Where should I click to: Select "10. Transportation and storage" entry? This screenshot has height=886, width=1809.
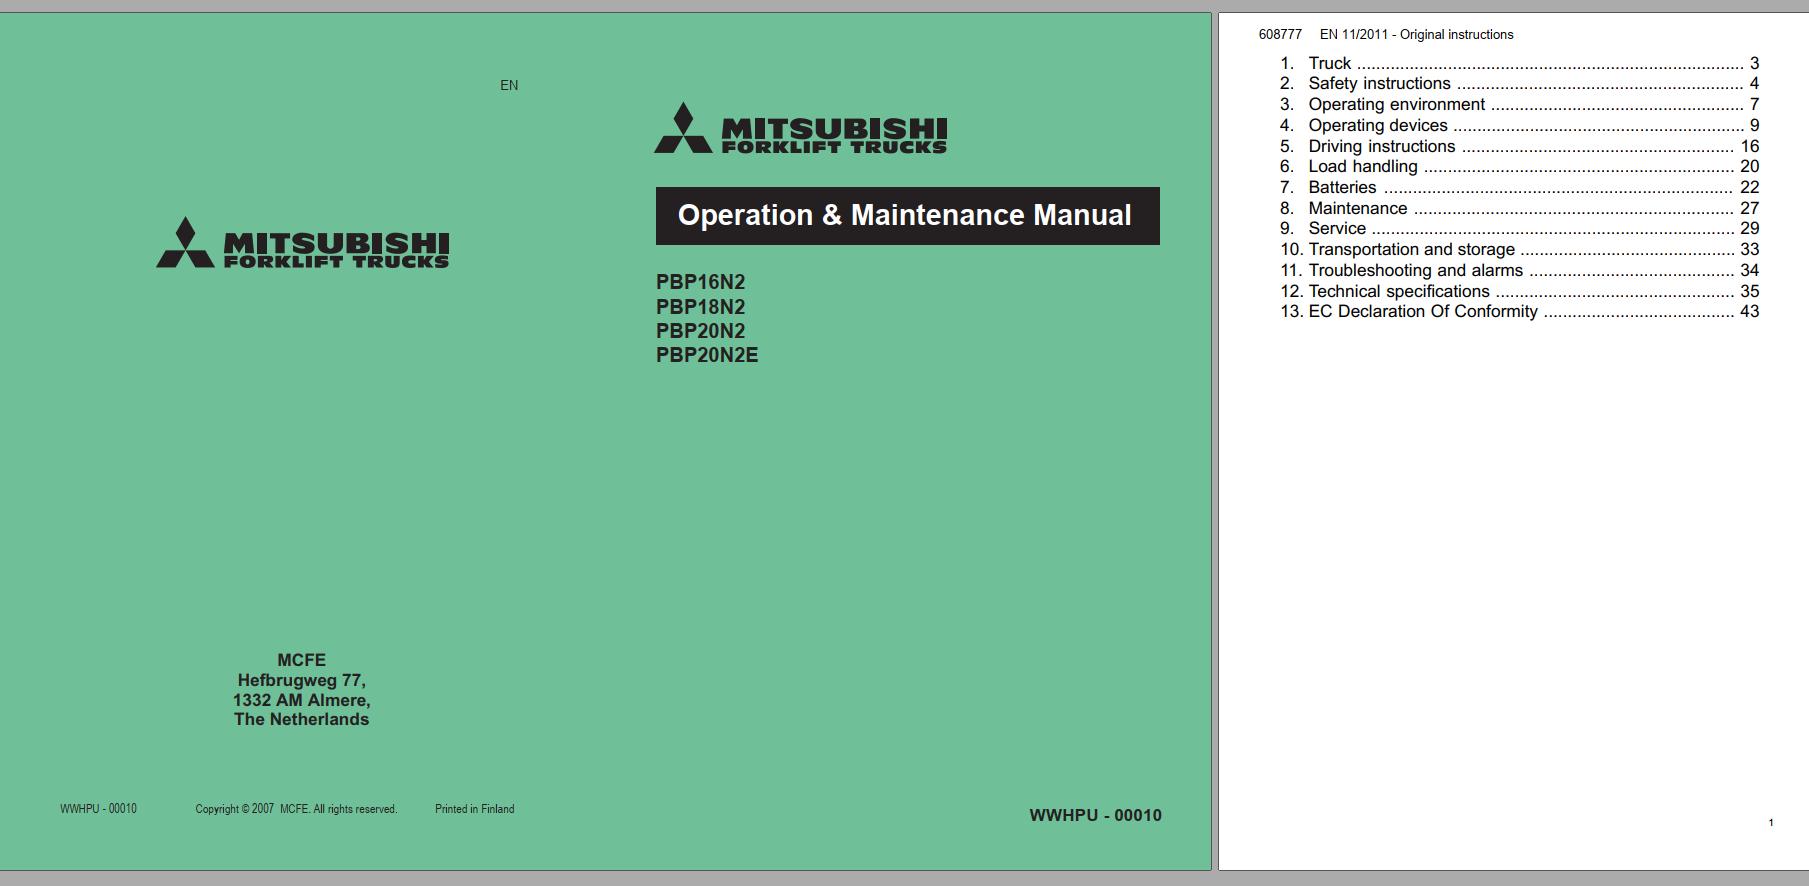(1519, 249)
